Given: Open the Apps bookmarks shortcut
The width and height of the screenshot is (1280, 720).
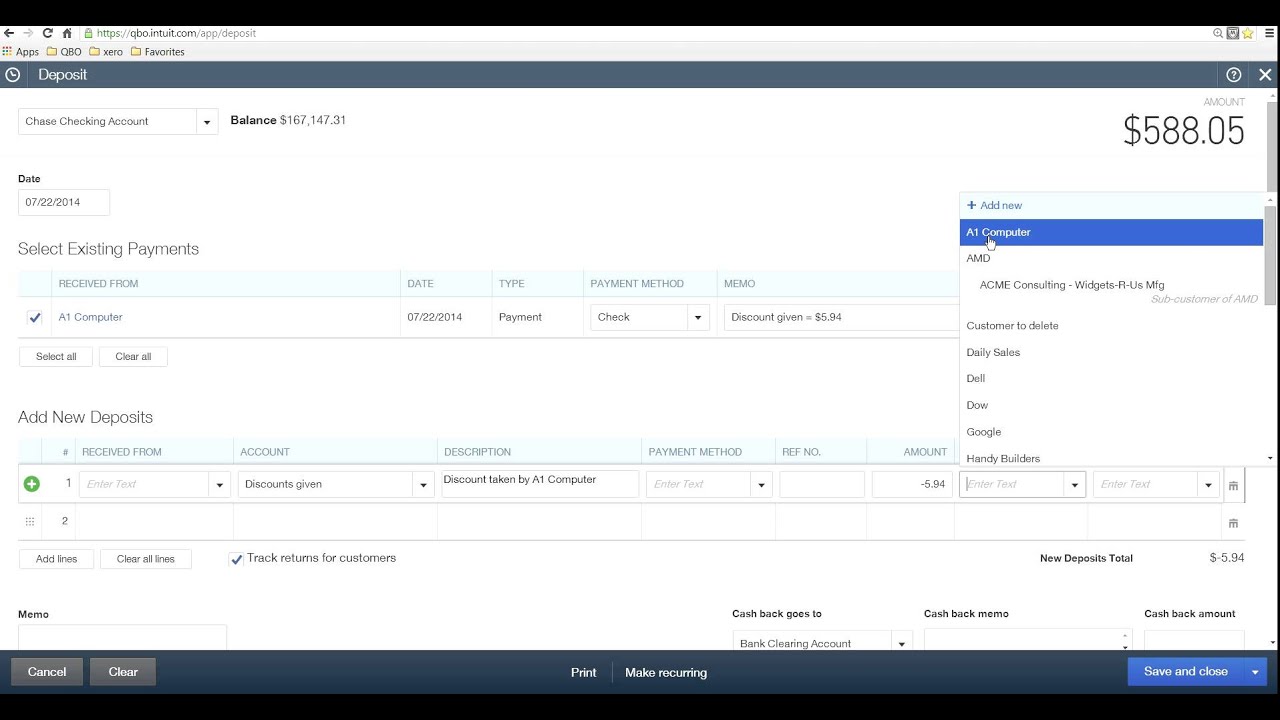Looking at the screenshot, I should pos(21,52).
